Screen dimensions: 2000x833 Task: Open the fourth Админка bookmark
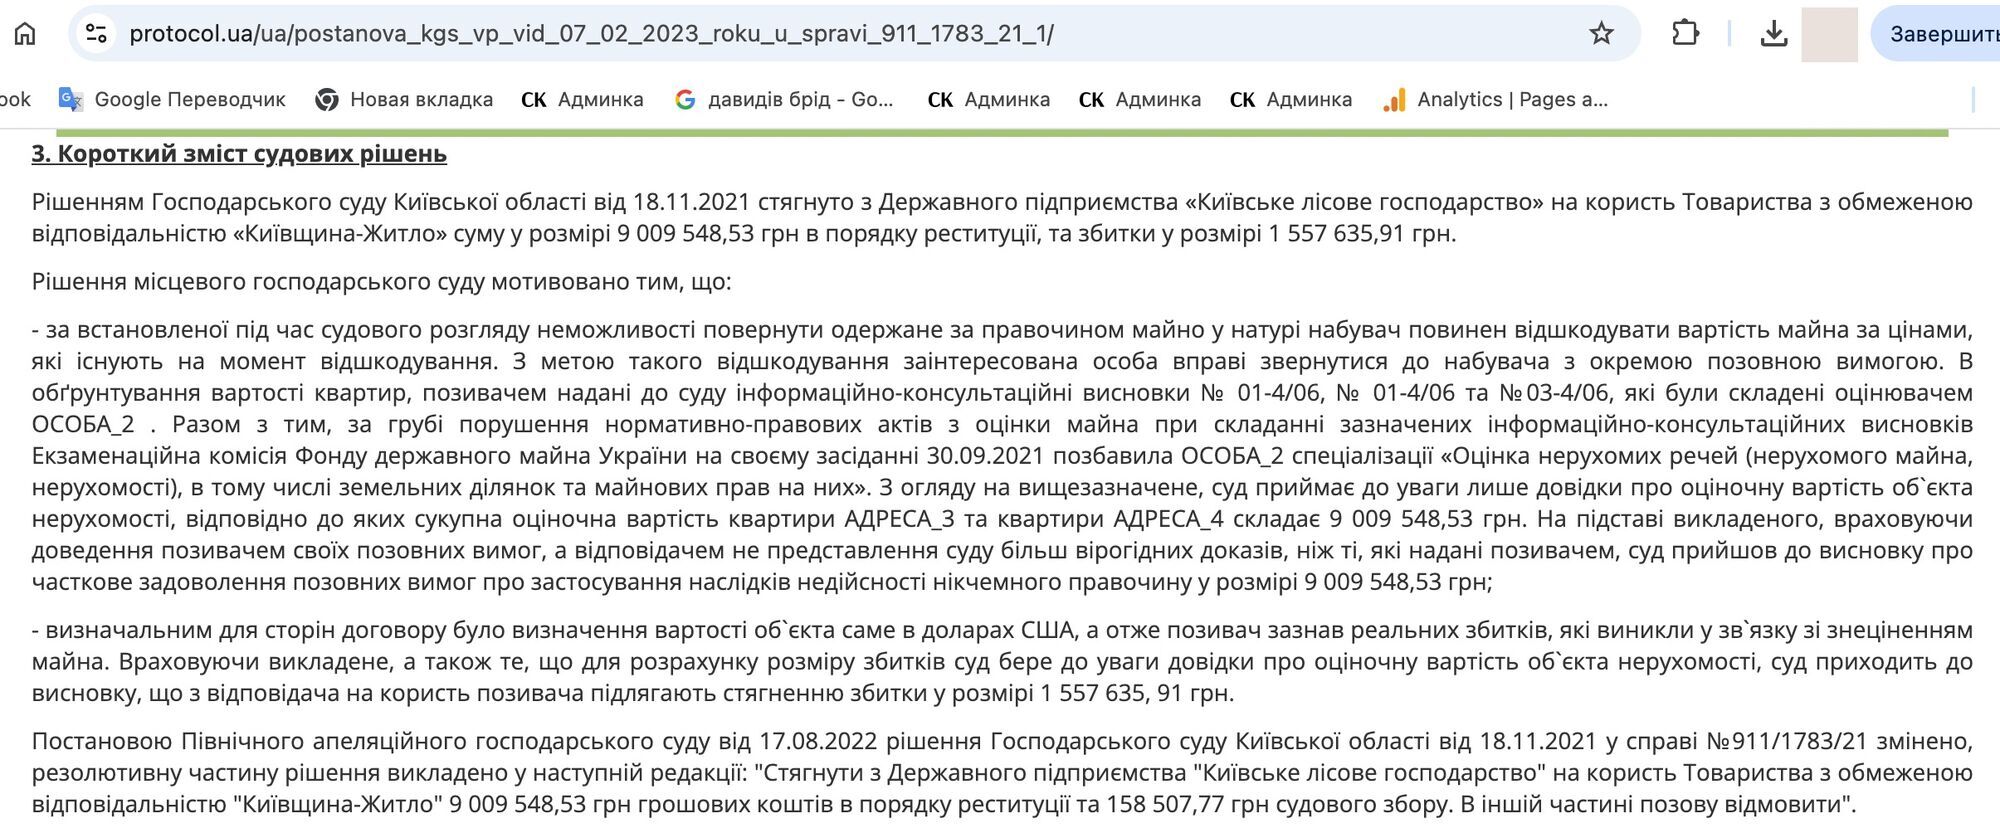pos(1291,99)
